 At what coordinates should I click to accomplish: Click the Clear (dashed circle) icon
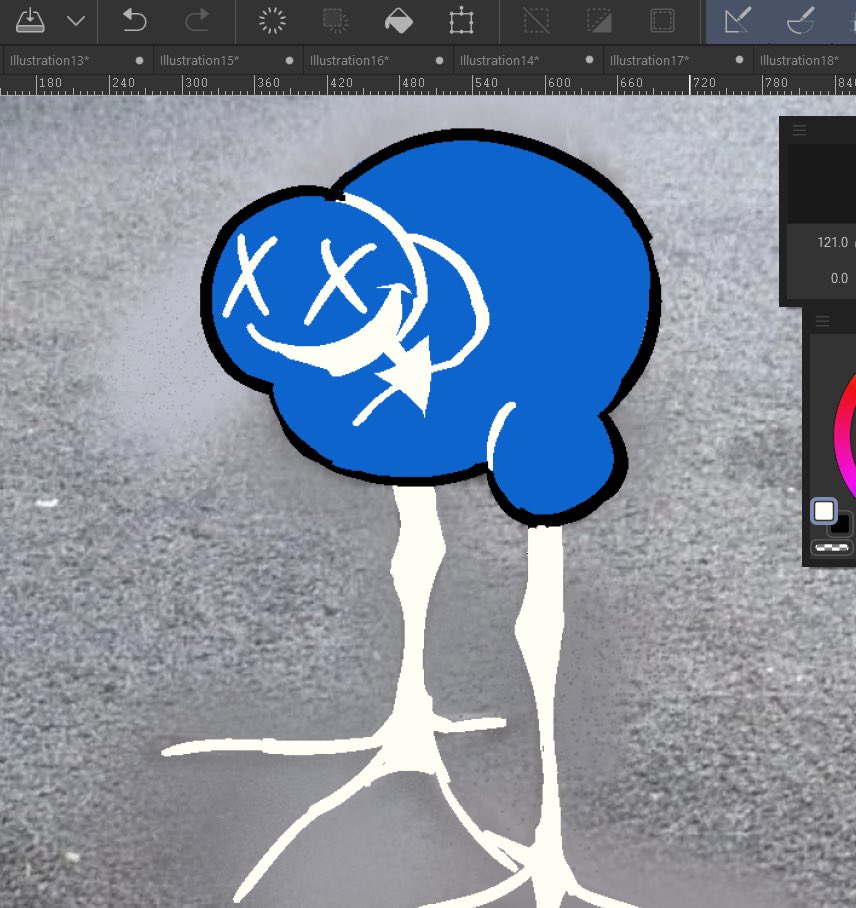click(272, 21)
